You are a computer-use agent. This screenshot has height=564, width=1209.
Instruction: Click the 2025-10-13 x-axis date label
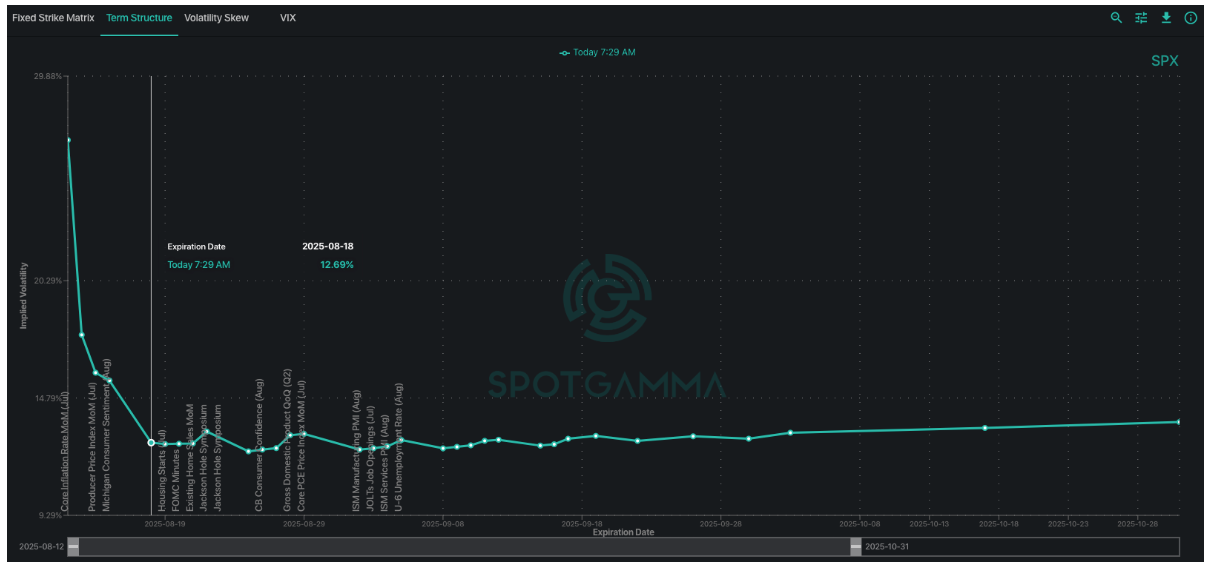pyautogui.click(x=928, y=523)
